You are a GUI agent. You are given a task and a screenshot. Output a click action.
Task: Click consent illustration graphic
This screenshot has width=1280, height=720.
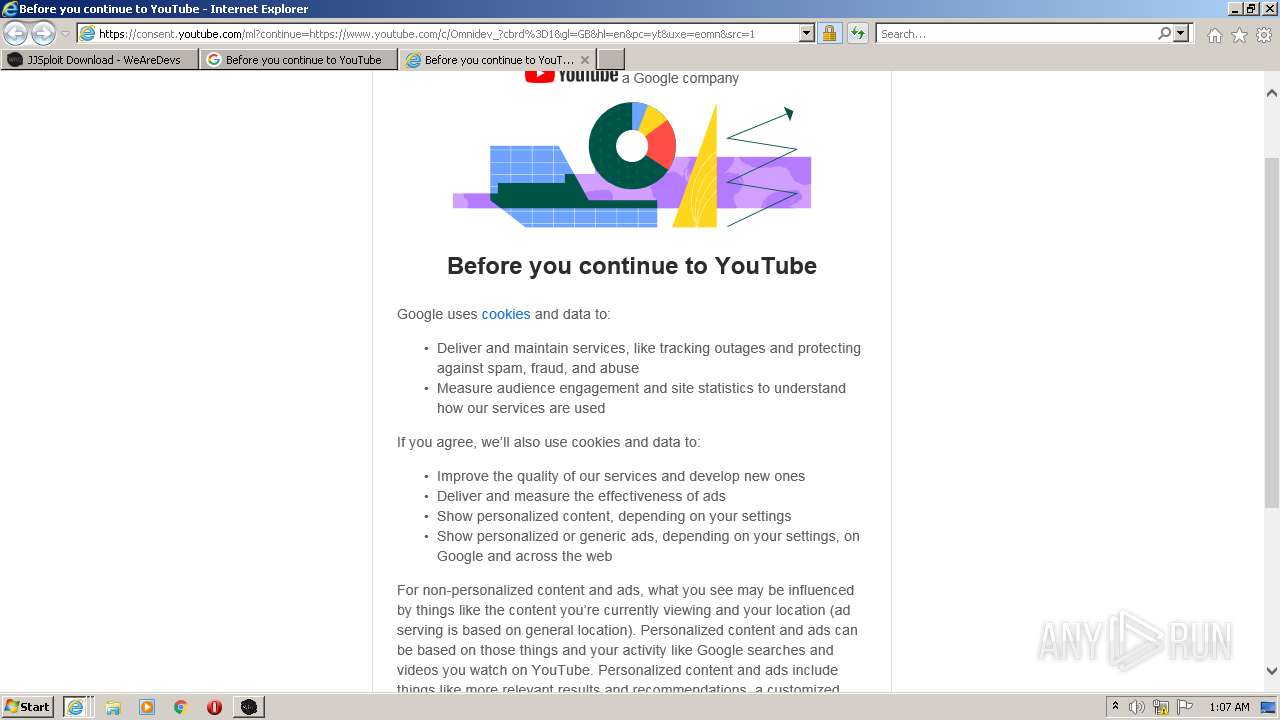coord(632,165)
